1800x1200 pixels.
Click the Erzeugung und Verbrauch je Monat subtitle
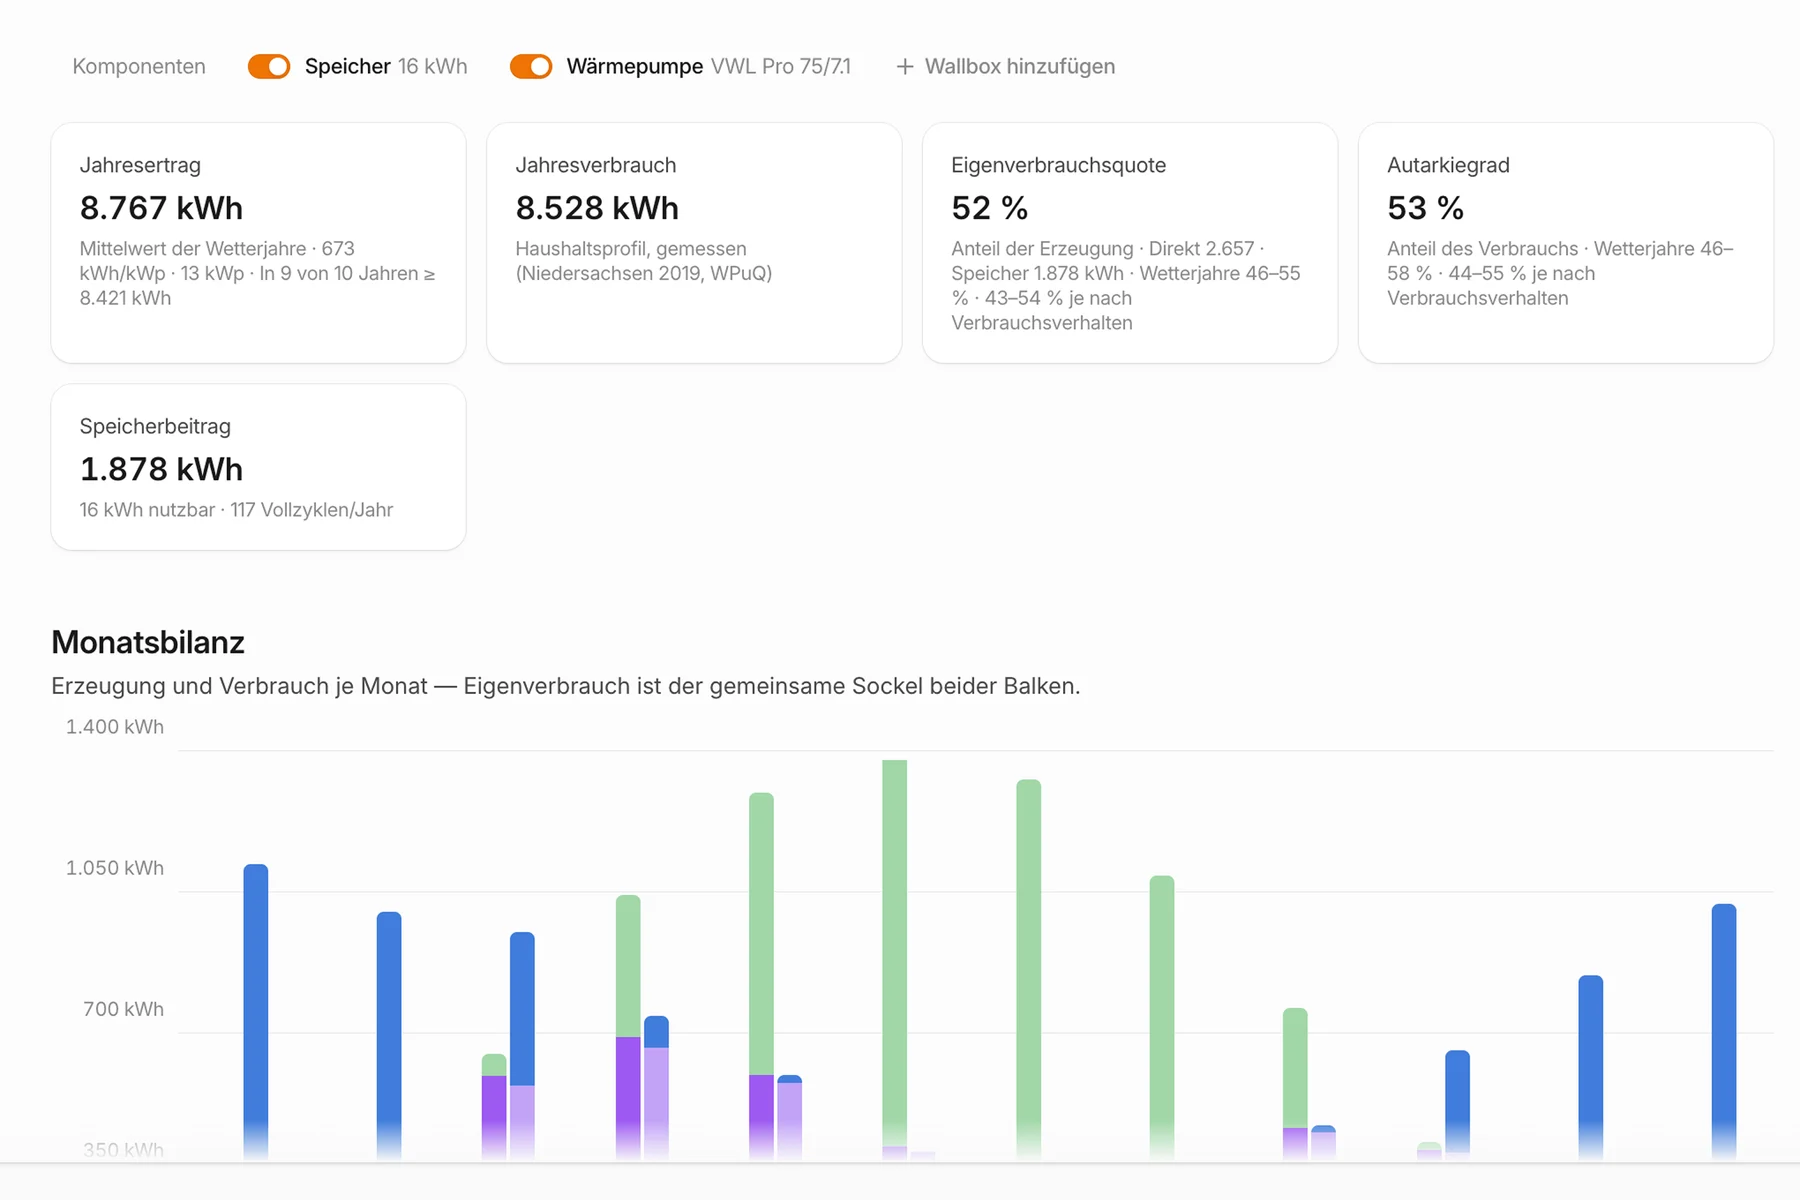point(566,686)
